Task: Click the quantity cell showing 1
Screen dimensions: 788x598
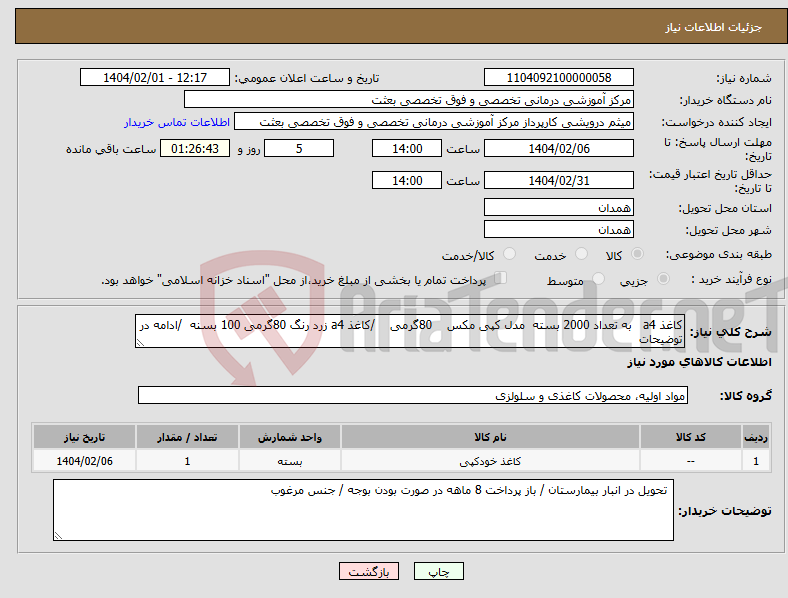Action: [x=187, y=461]
